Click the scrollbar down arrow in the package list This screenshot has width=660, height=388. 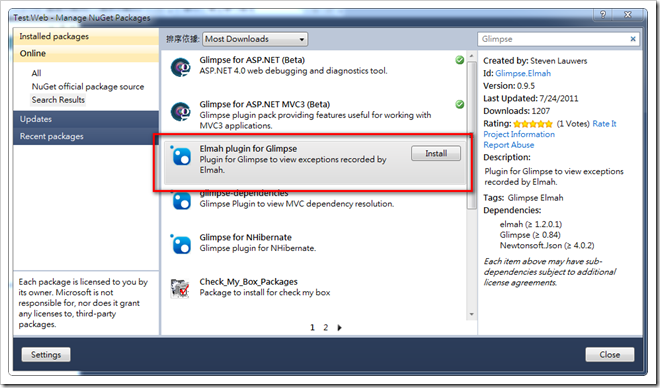point(471,314)
